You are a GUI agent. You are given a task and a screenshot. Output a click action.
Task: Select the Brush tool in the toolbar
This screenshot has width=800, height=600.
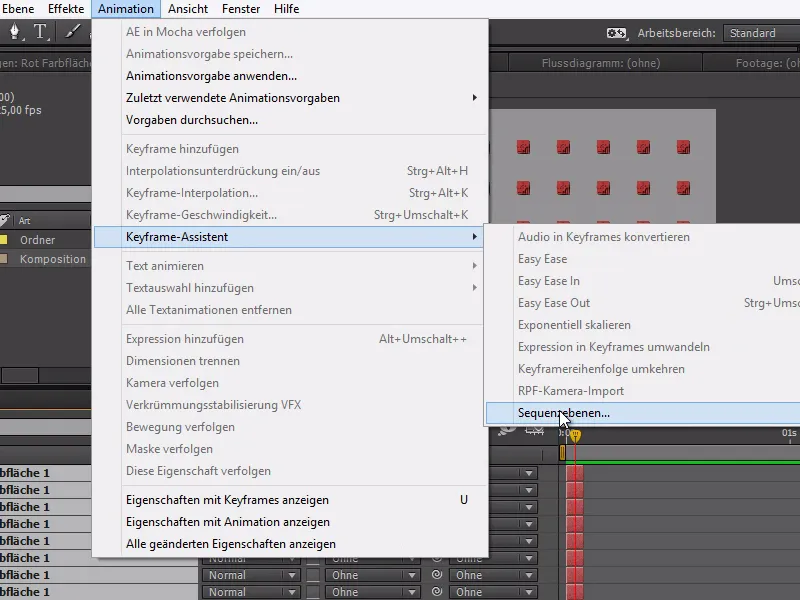[72, 32]
